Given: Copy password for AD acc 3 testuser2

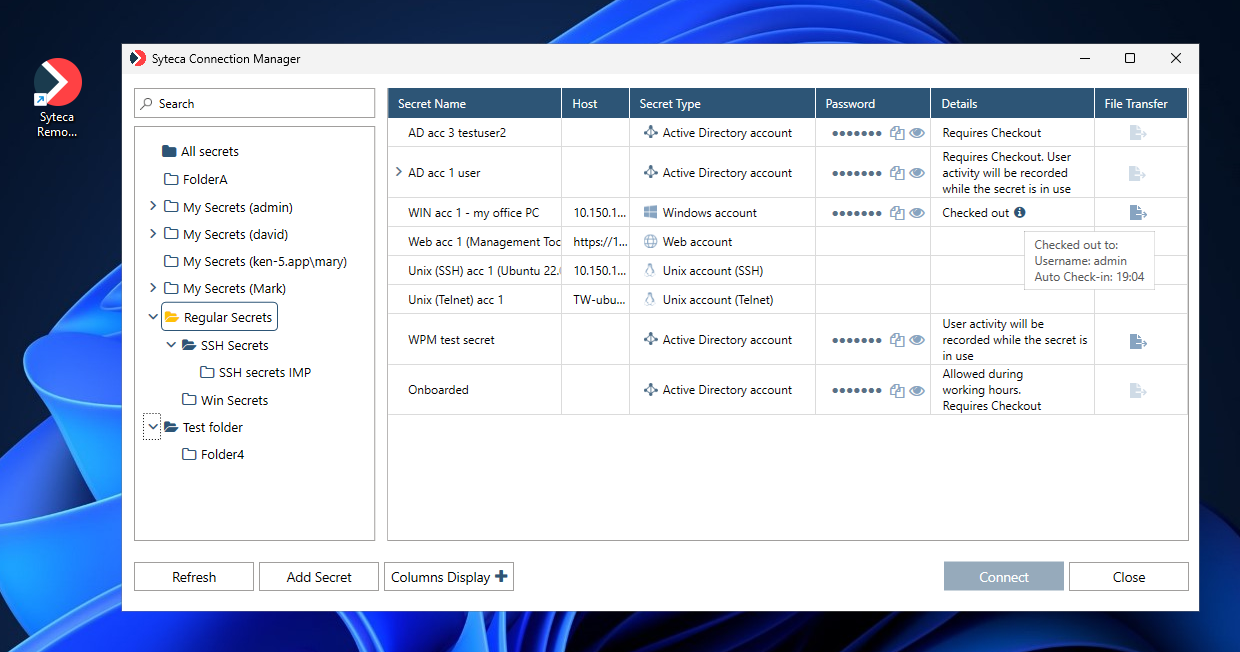Looking at the screenshot, I should (897, 133).
